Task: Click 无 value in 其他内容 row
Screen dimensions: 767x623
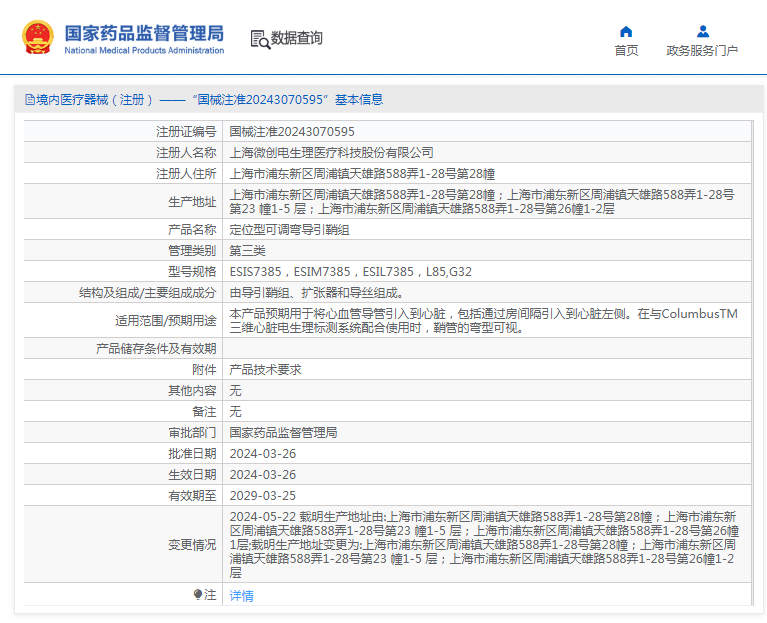Action: (235, 390)
